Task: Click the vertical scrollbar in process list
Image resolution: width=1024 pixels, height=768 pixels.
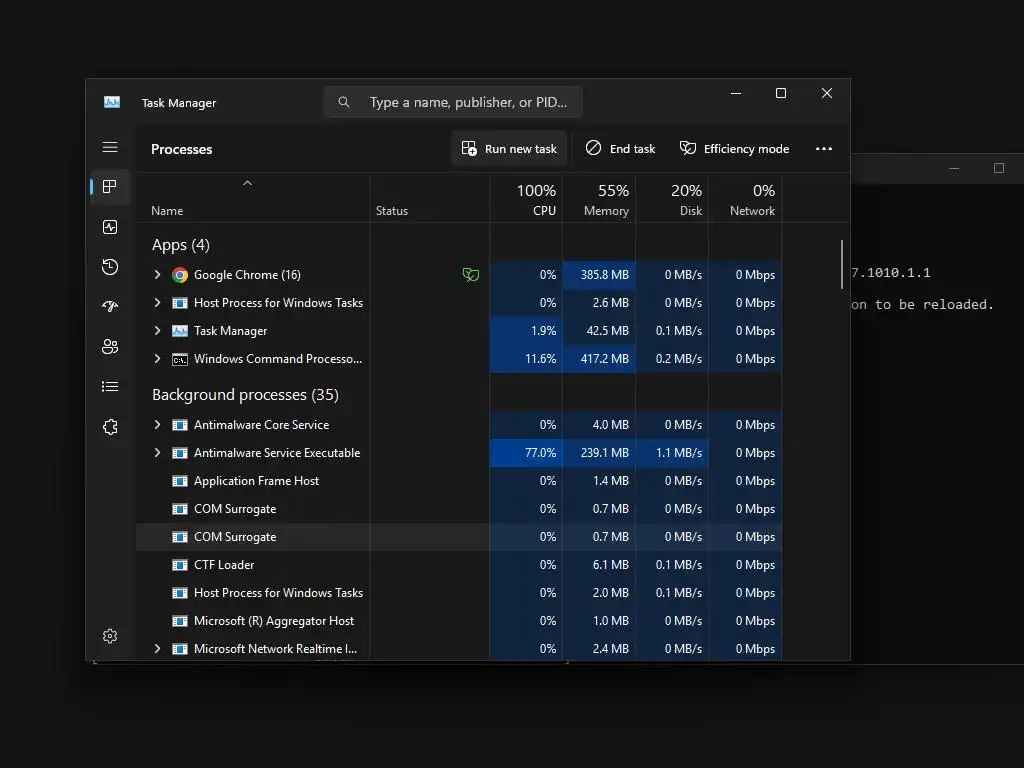Action: (x=842, y=264)
